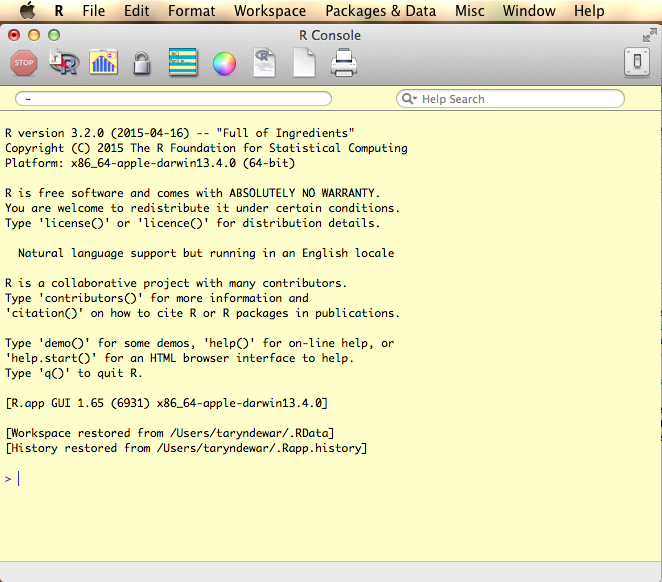The width and height of the screenshot is (662, 582).
Task: Toggle full screen arrows in title bar
Action: 649,35
